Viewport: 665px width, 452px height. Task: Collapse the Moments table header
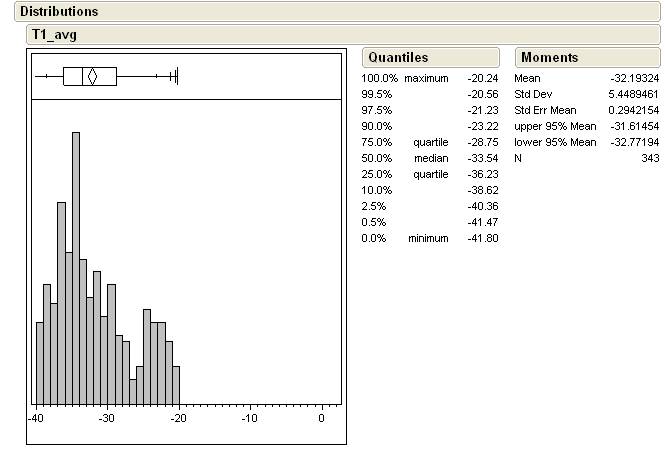[x=549, y=58]
